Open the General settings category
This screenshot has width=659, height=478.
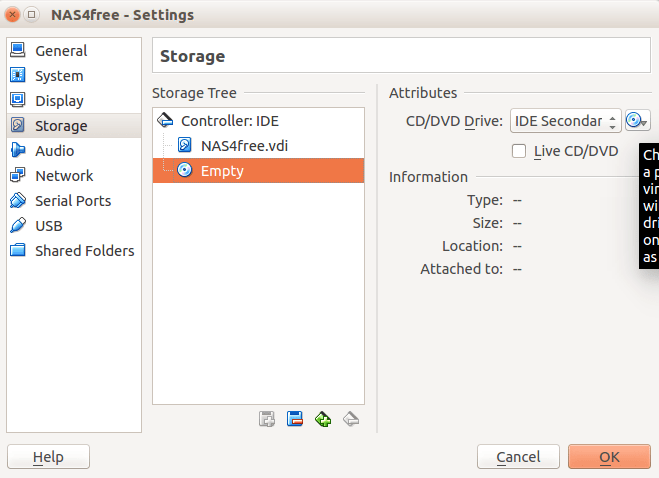point(74,51)
